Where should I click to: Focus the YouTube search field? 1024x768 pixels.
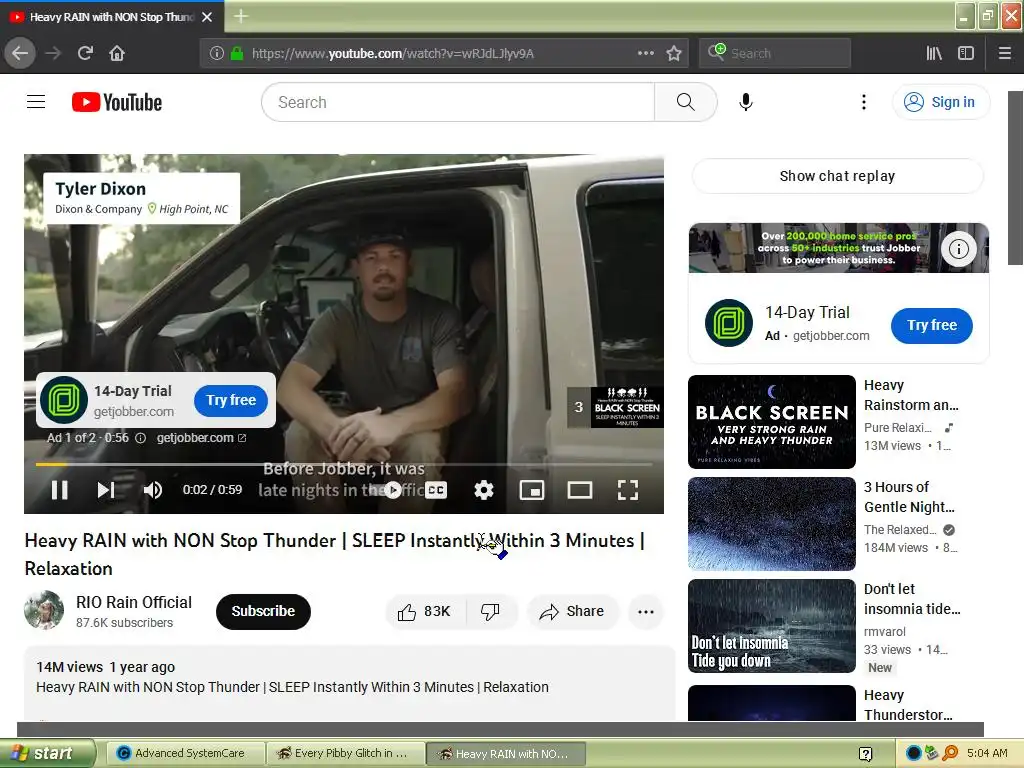[458, 102]
